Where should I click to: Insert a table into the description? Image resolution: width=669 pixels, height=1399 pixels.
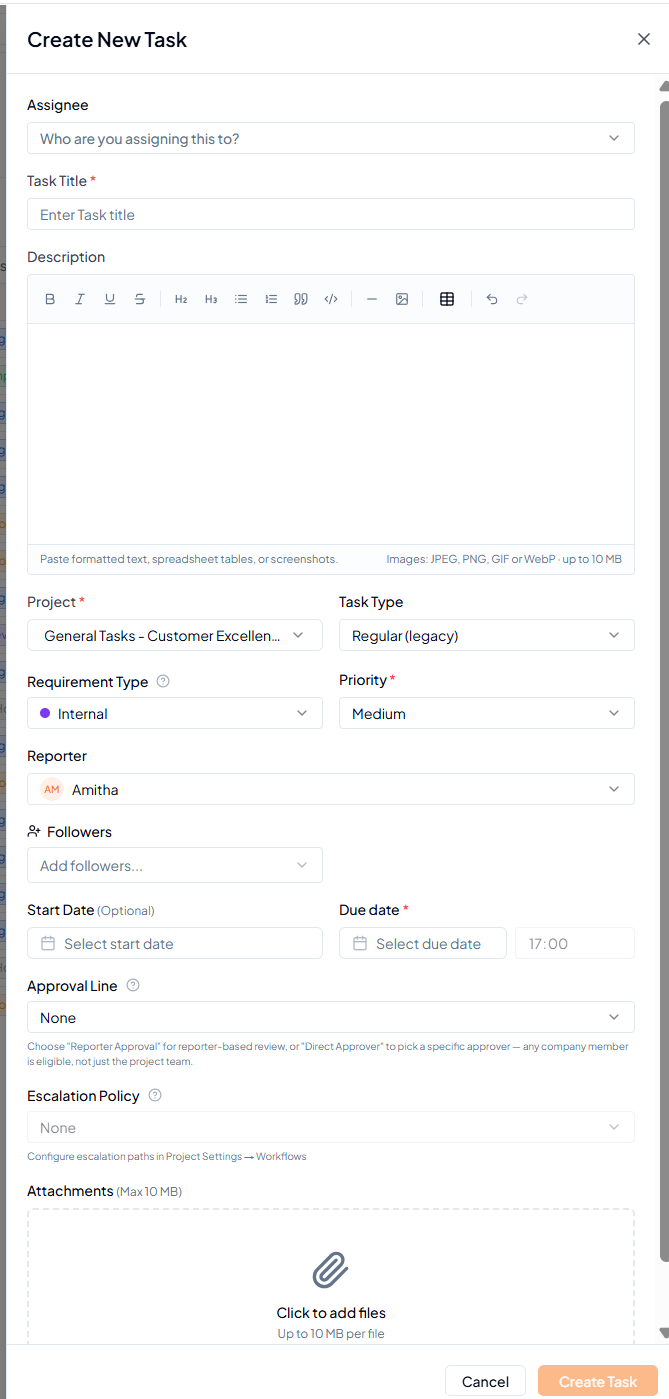pos(447,299)
